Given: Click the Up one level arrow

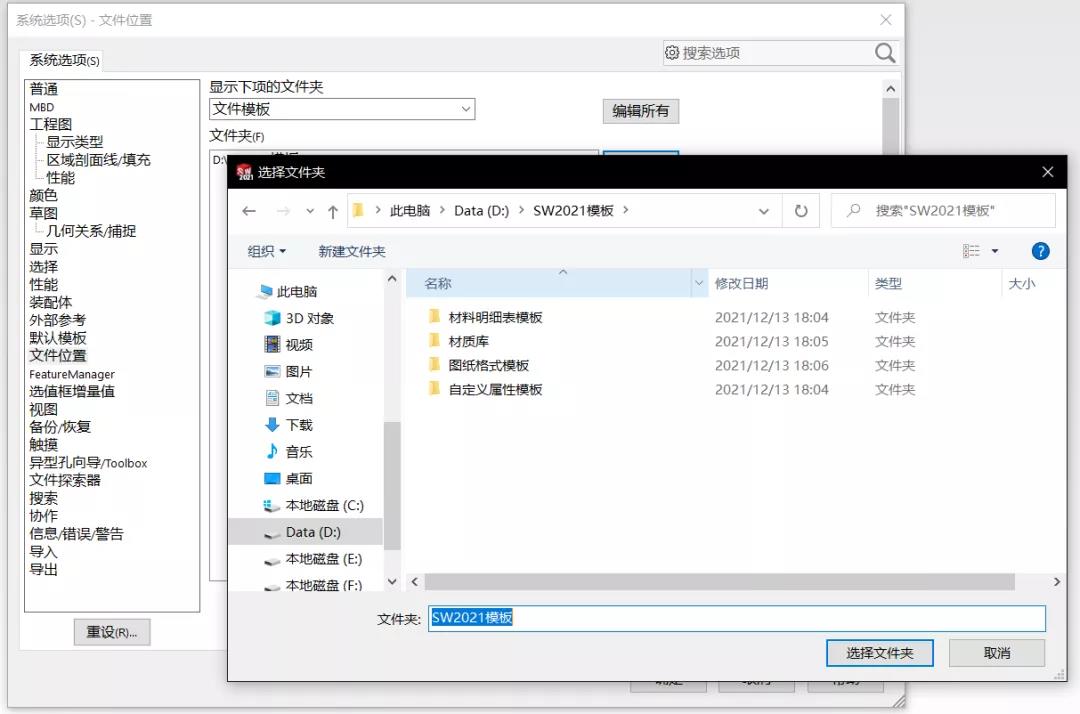Looking at the screenshot, I should tap(333, 211).
